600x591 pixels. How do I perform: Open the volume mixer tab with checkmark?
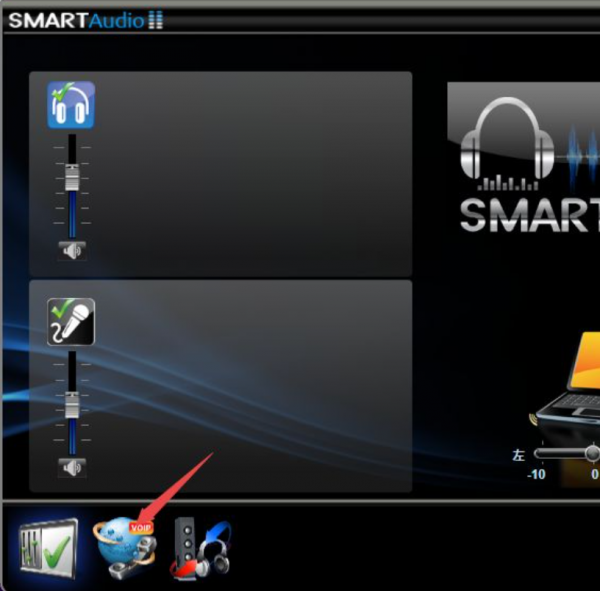tap(48, 548)
